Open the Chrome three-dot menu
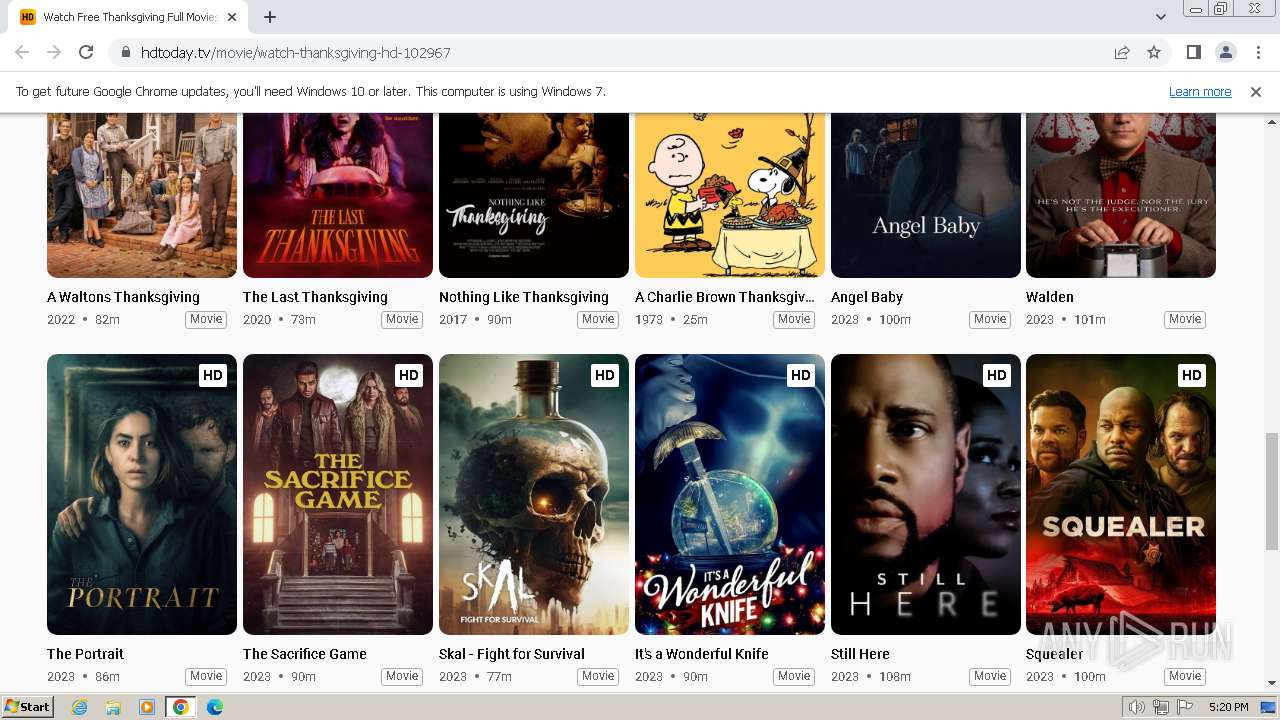The height and width of the screenshot is (720, 1280). point(1258,52)
